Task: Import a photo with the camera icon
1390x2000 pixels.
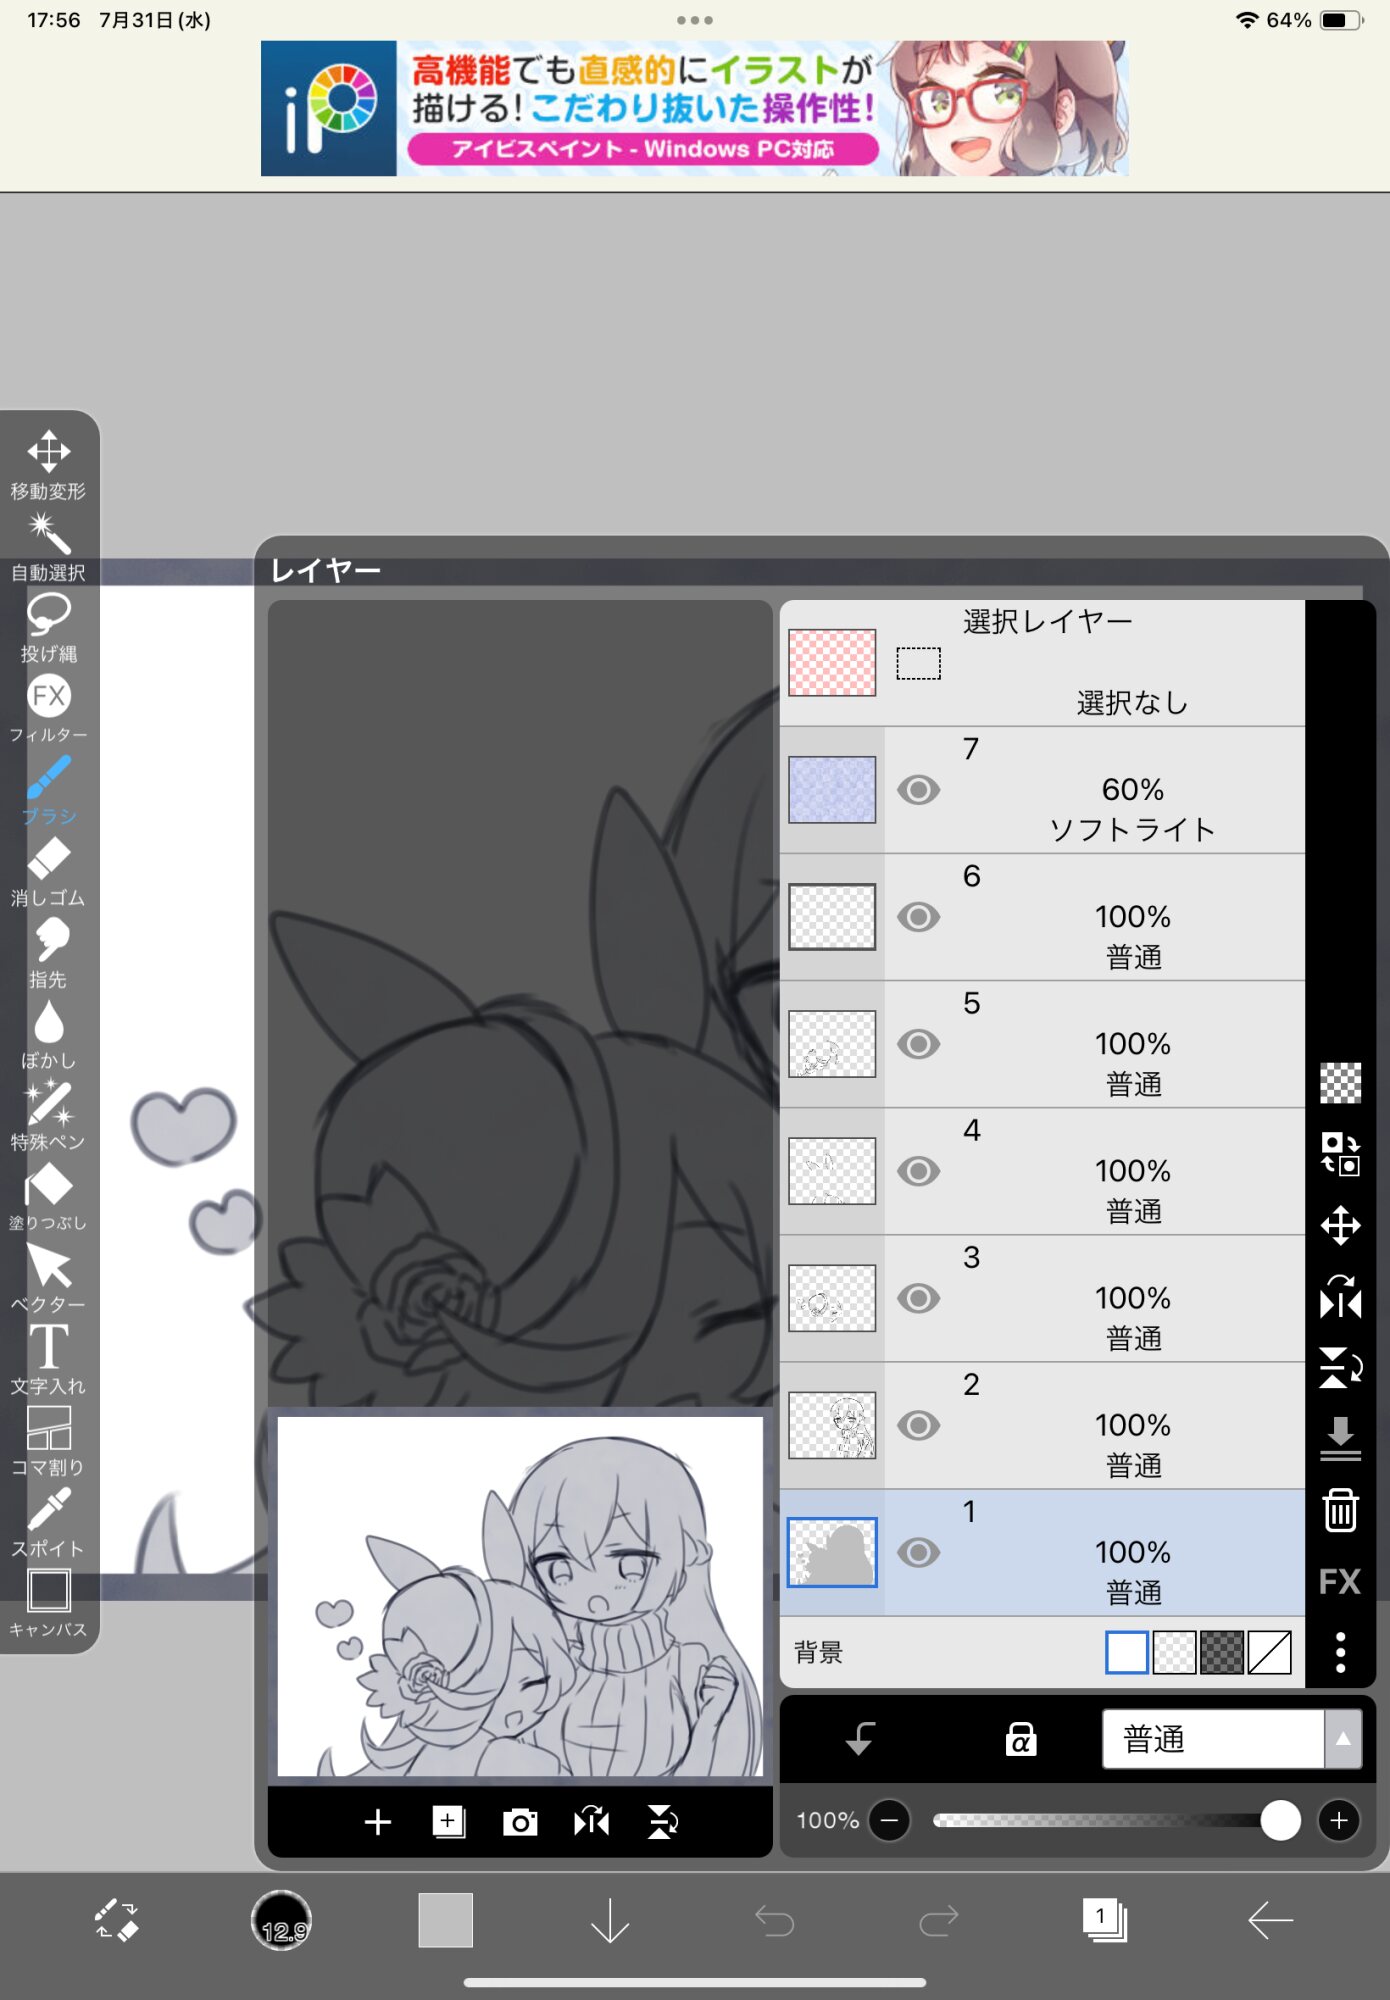Action: (x=520, y=1822)
